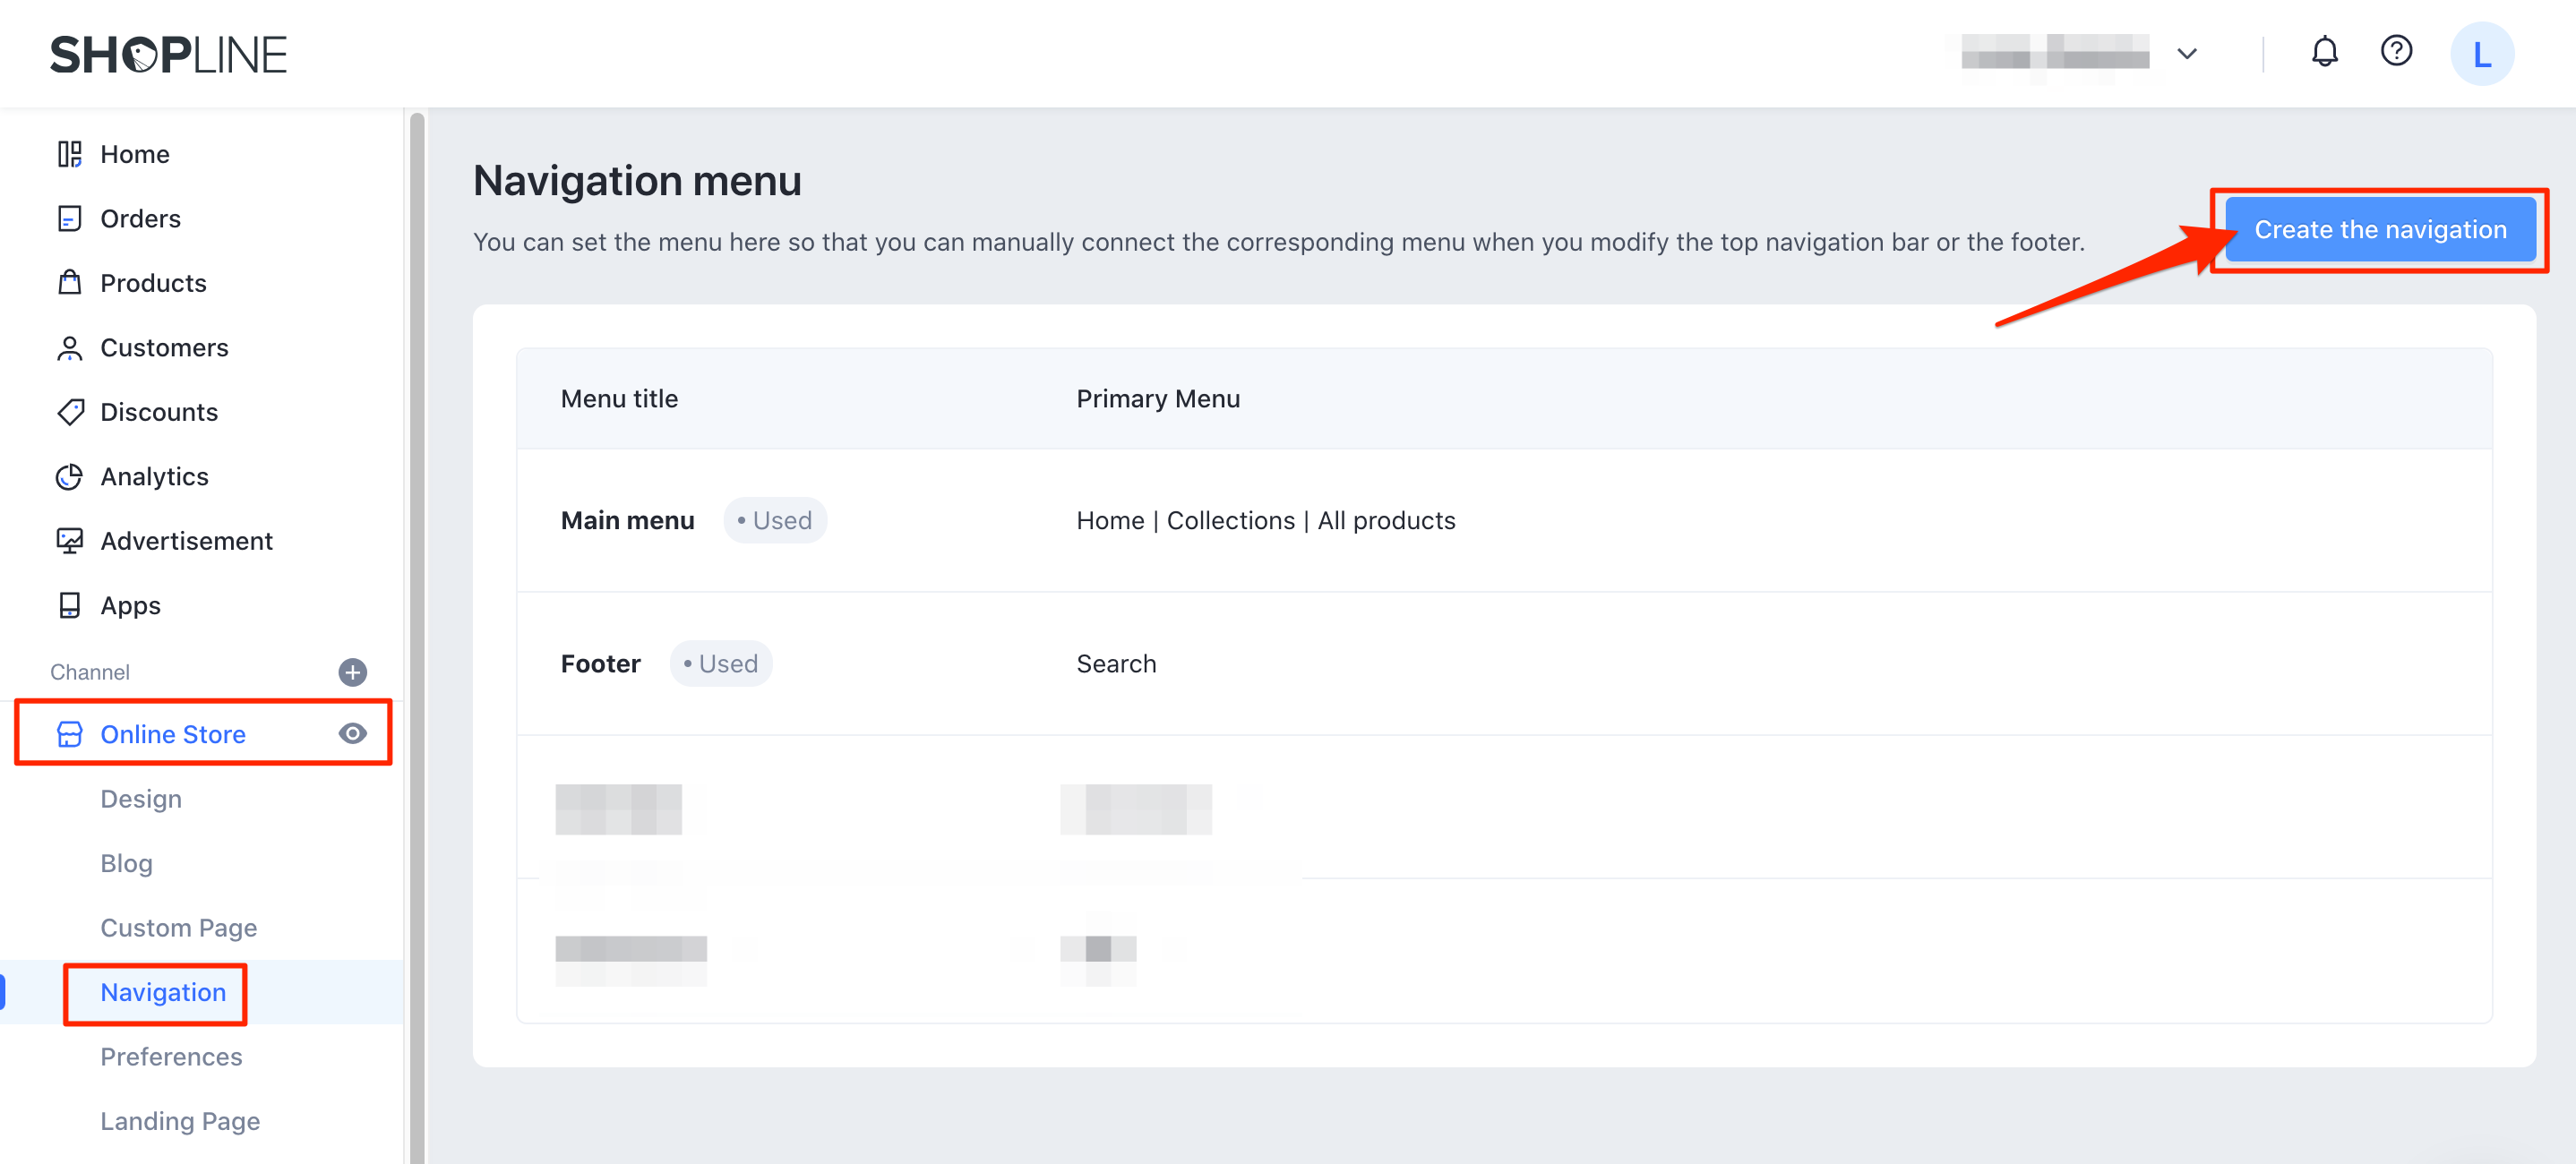Open notifications bell icon
Screen dimensions: 2576x1164
(2324, 52)
